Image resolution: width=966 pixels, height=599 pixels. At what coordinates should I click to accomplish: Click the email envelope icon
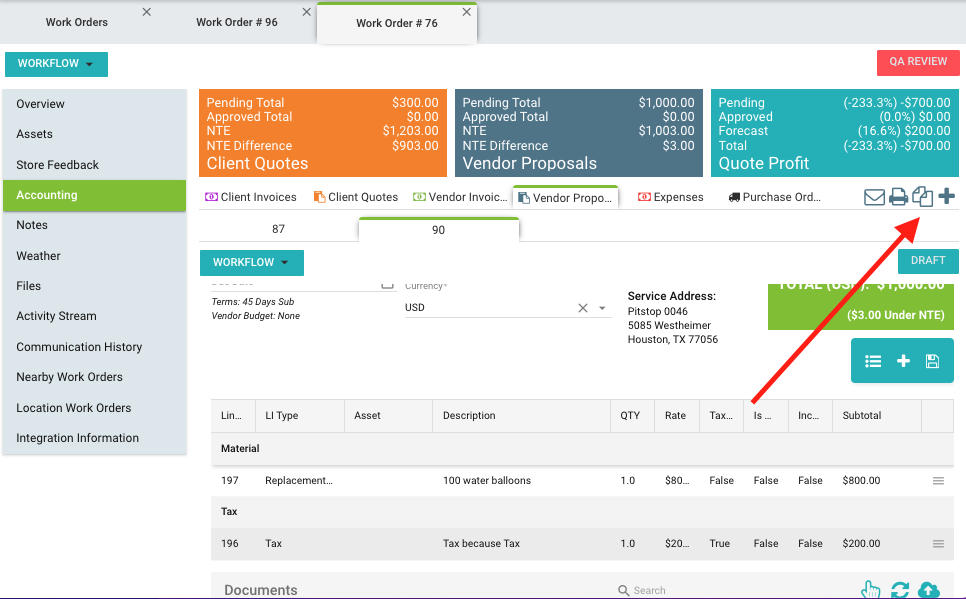coord(874,197)
